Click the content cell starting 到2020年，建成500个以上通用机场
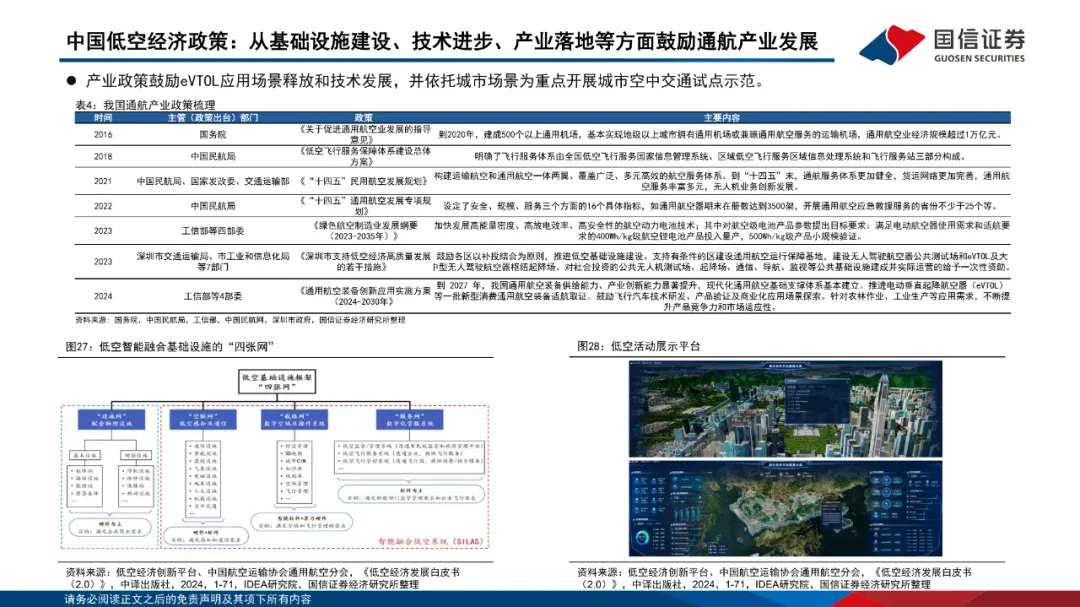This screenshot has height=607, width=1080. 722,134
